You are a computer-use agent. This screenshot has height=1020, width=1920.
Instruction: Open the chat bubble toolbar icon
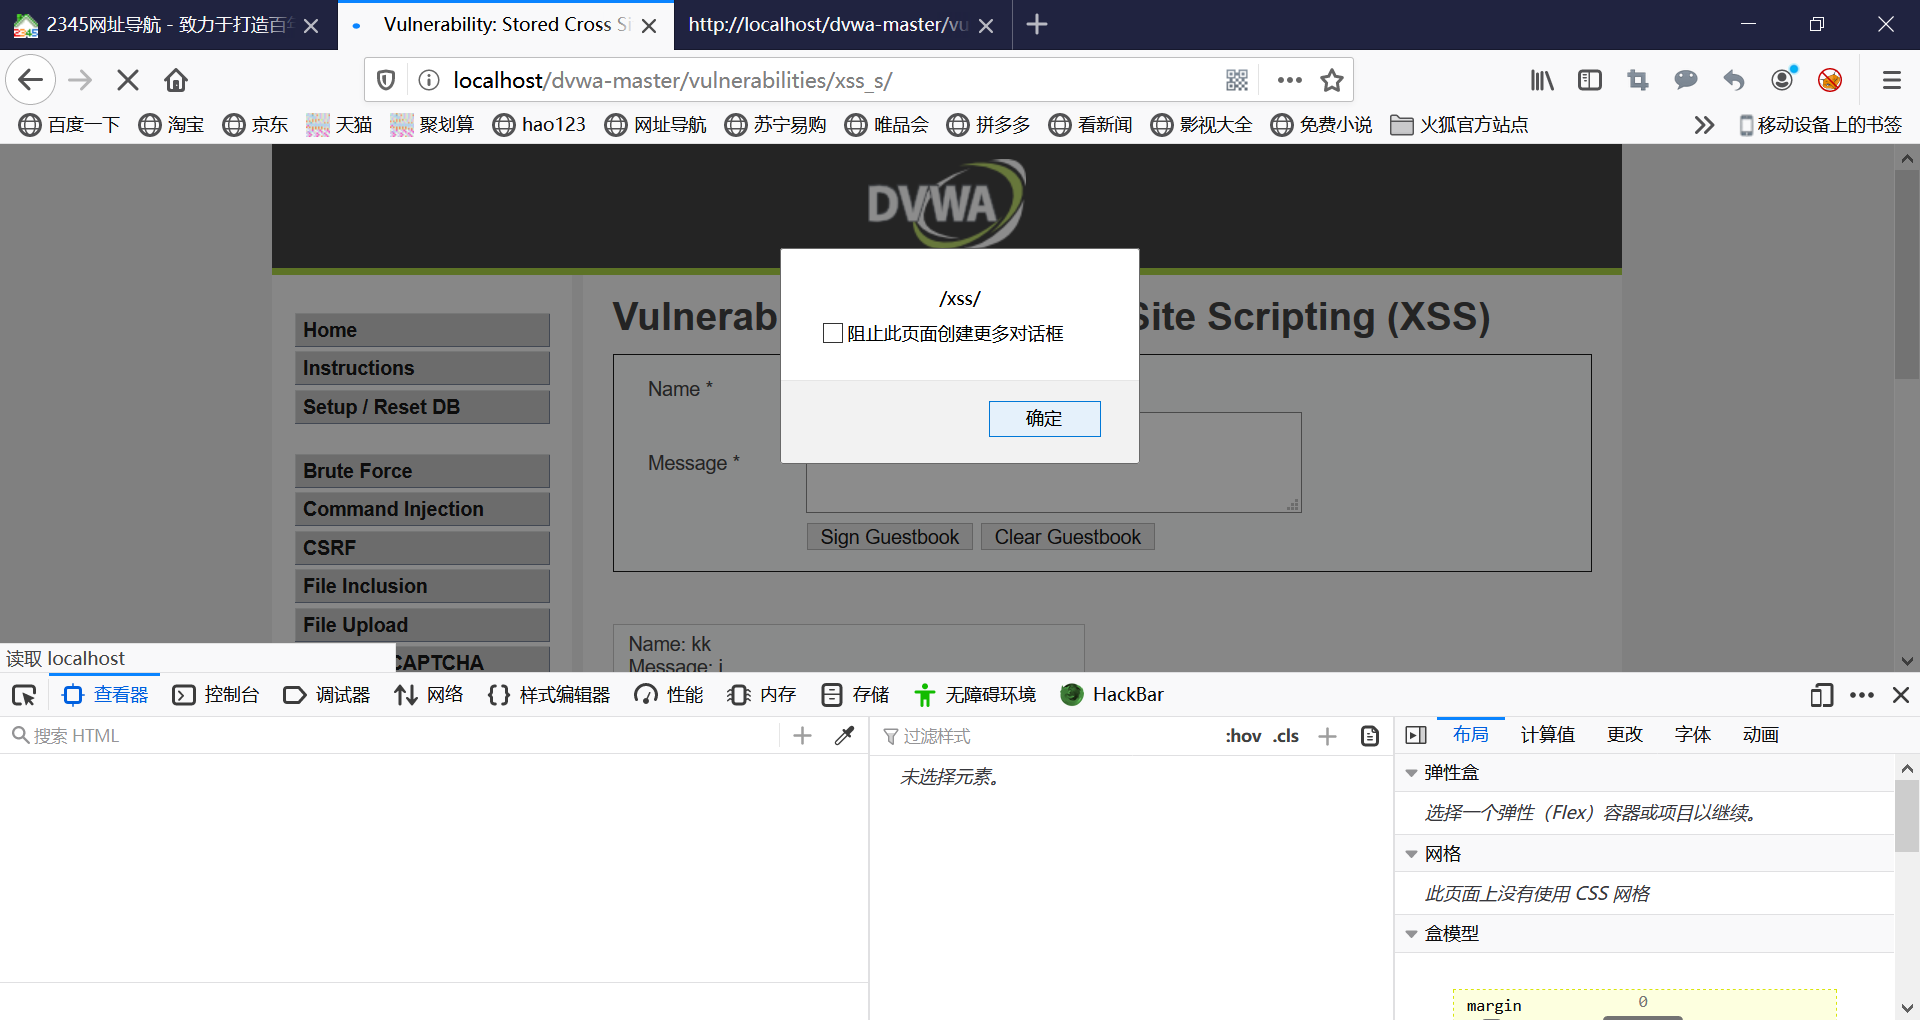(1686, 80)
